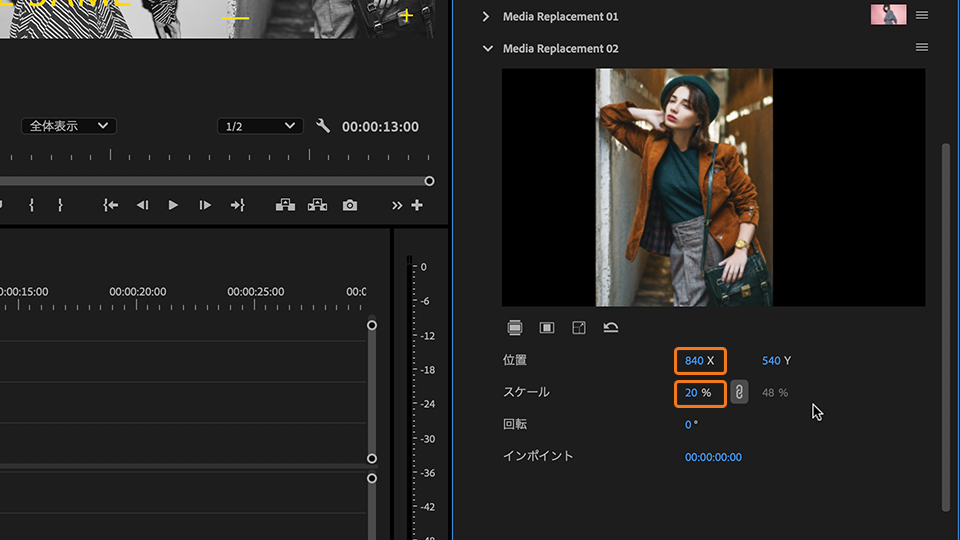Screen dimensions: 960x540
Task: Open the 全体表示 zoom level dropdown
Action: click(x=69, y=126)
